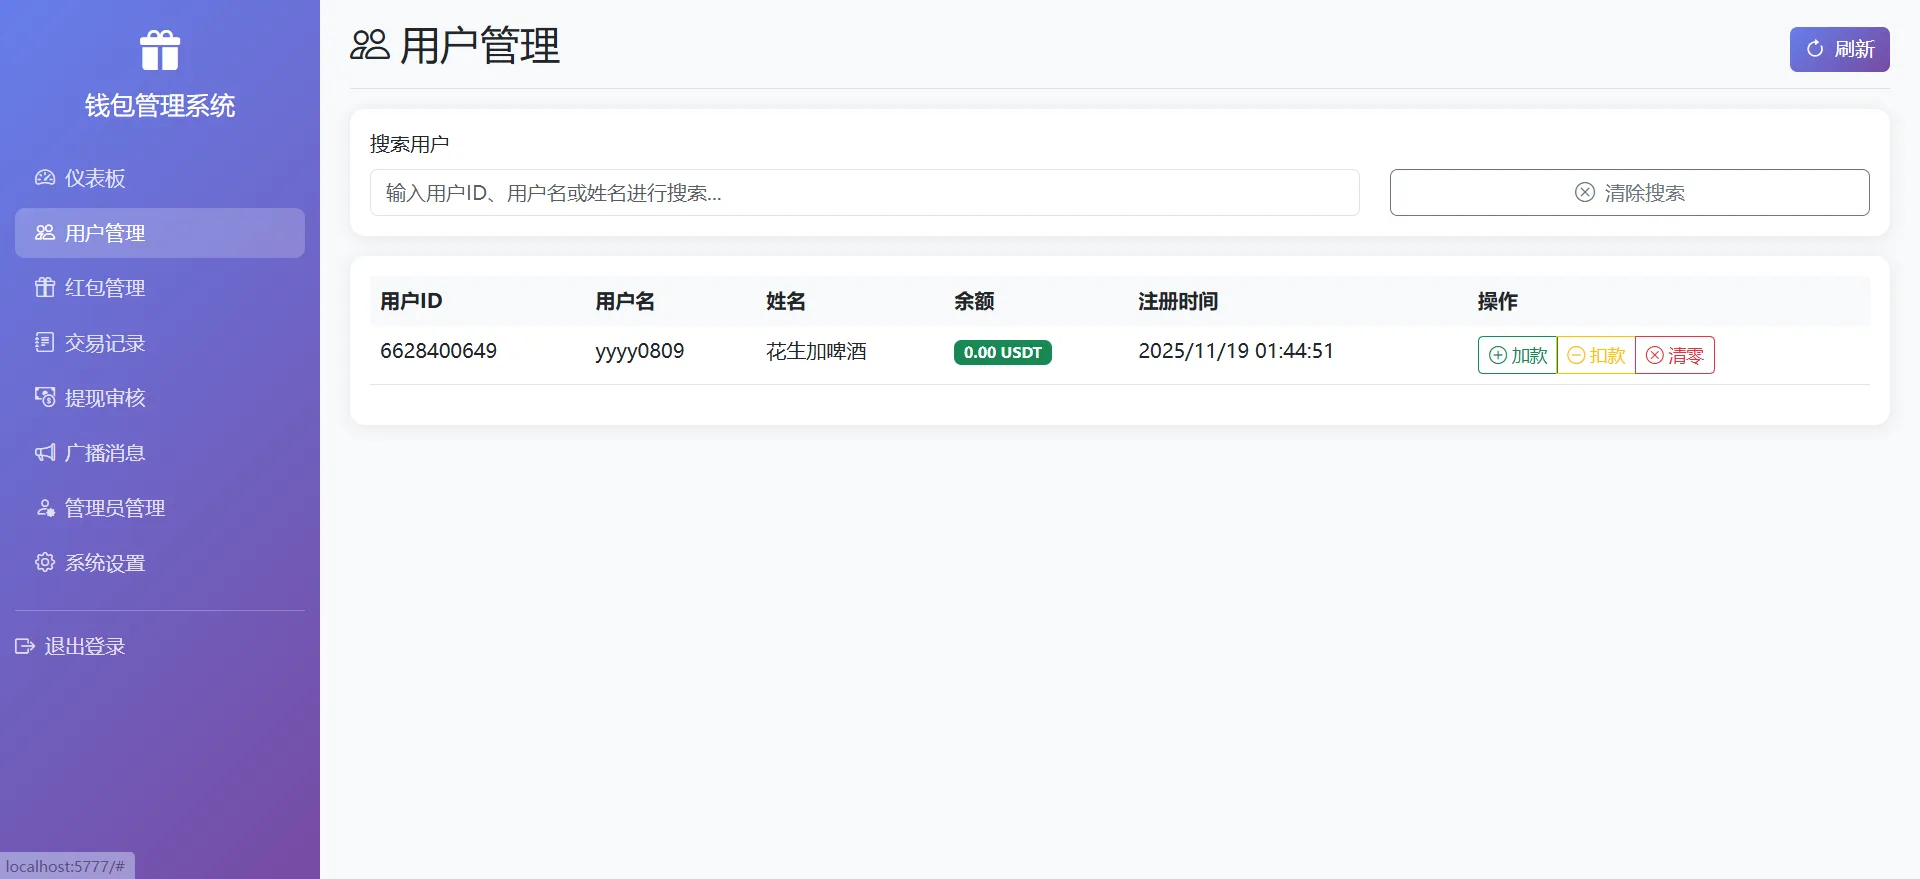
Task: Open 交易记录 from sidebar
Action: pyautogui.click(x=160, y=343)
